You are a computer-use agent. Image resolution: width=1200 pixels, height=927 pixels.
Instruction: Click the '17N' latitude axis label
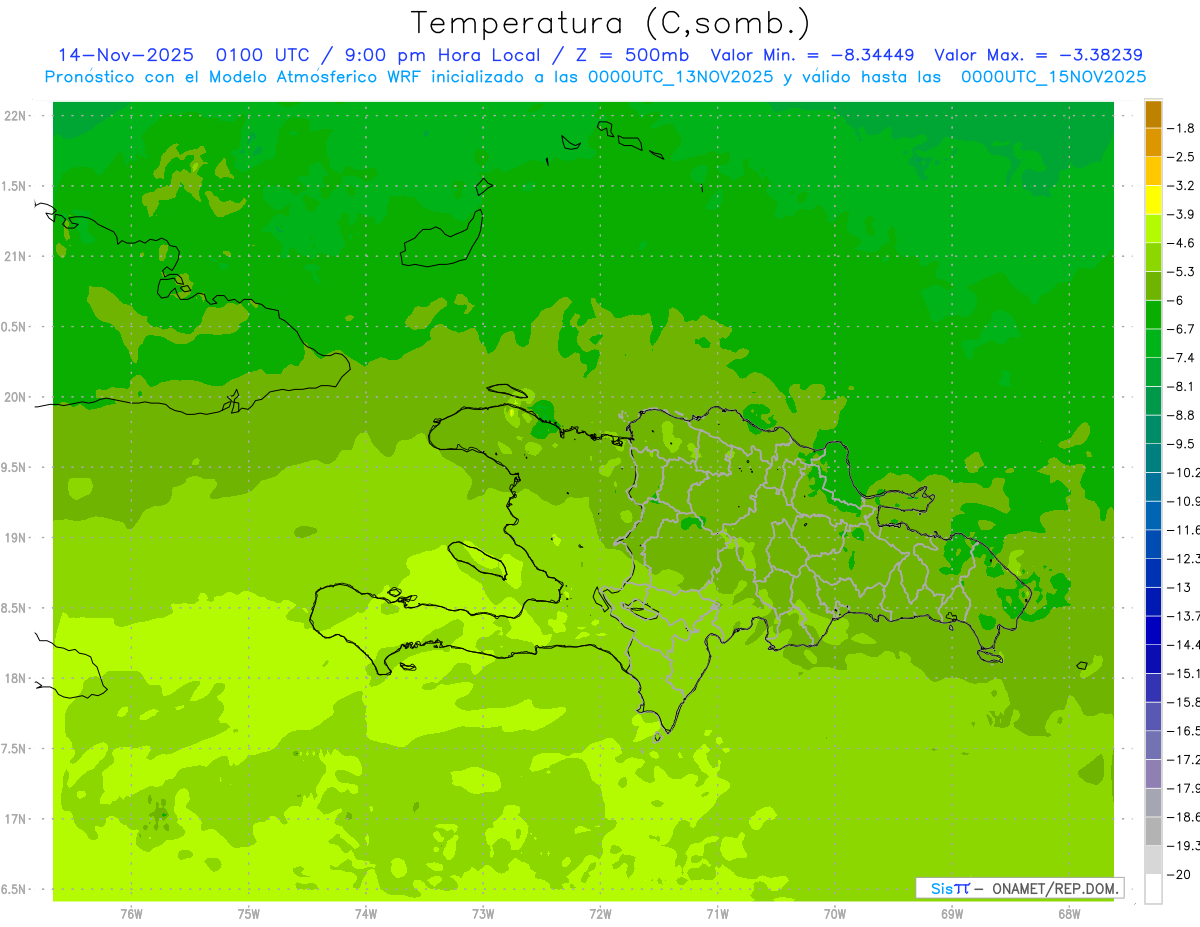16,819
